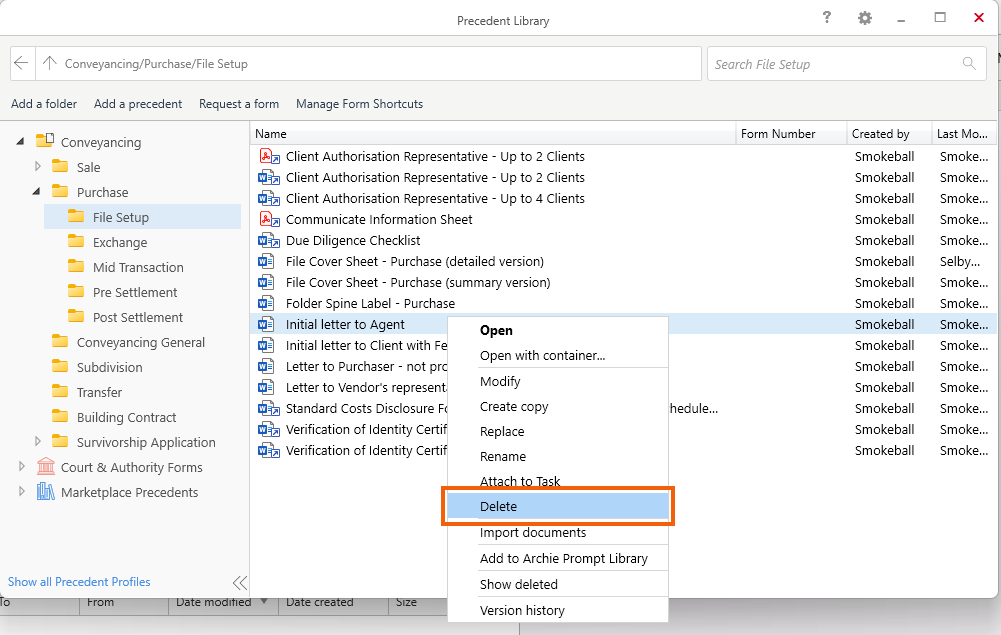Click the search magnifier icon
This screenshot has width=1001, height=635.
(969, 64)
